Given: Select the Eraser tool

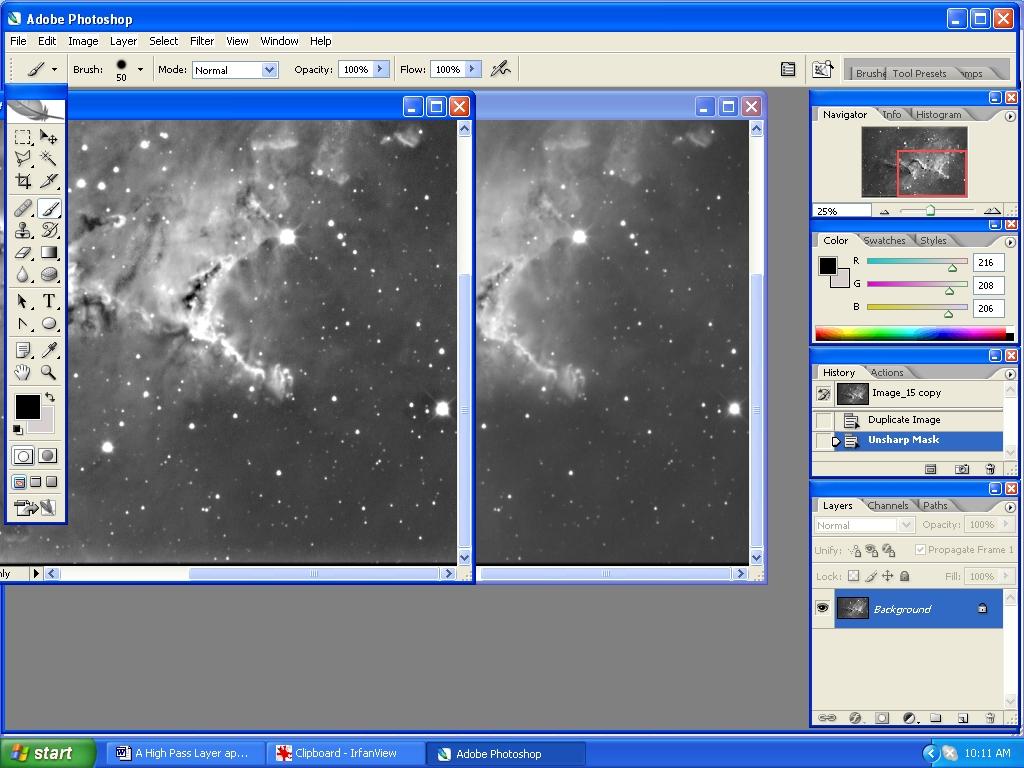Looking at the screenshot, I should (x=23, y=252).
